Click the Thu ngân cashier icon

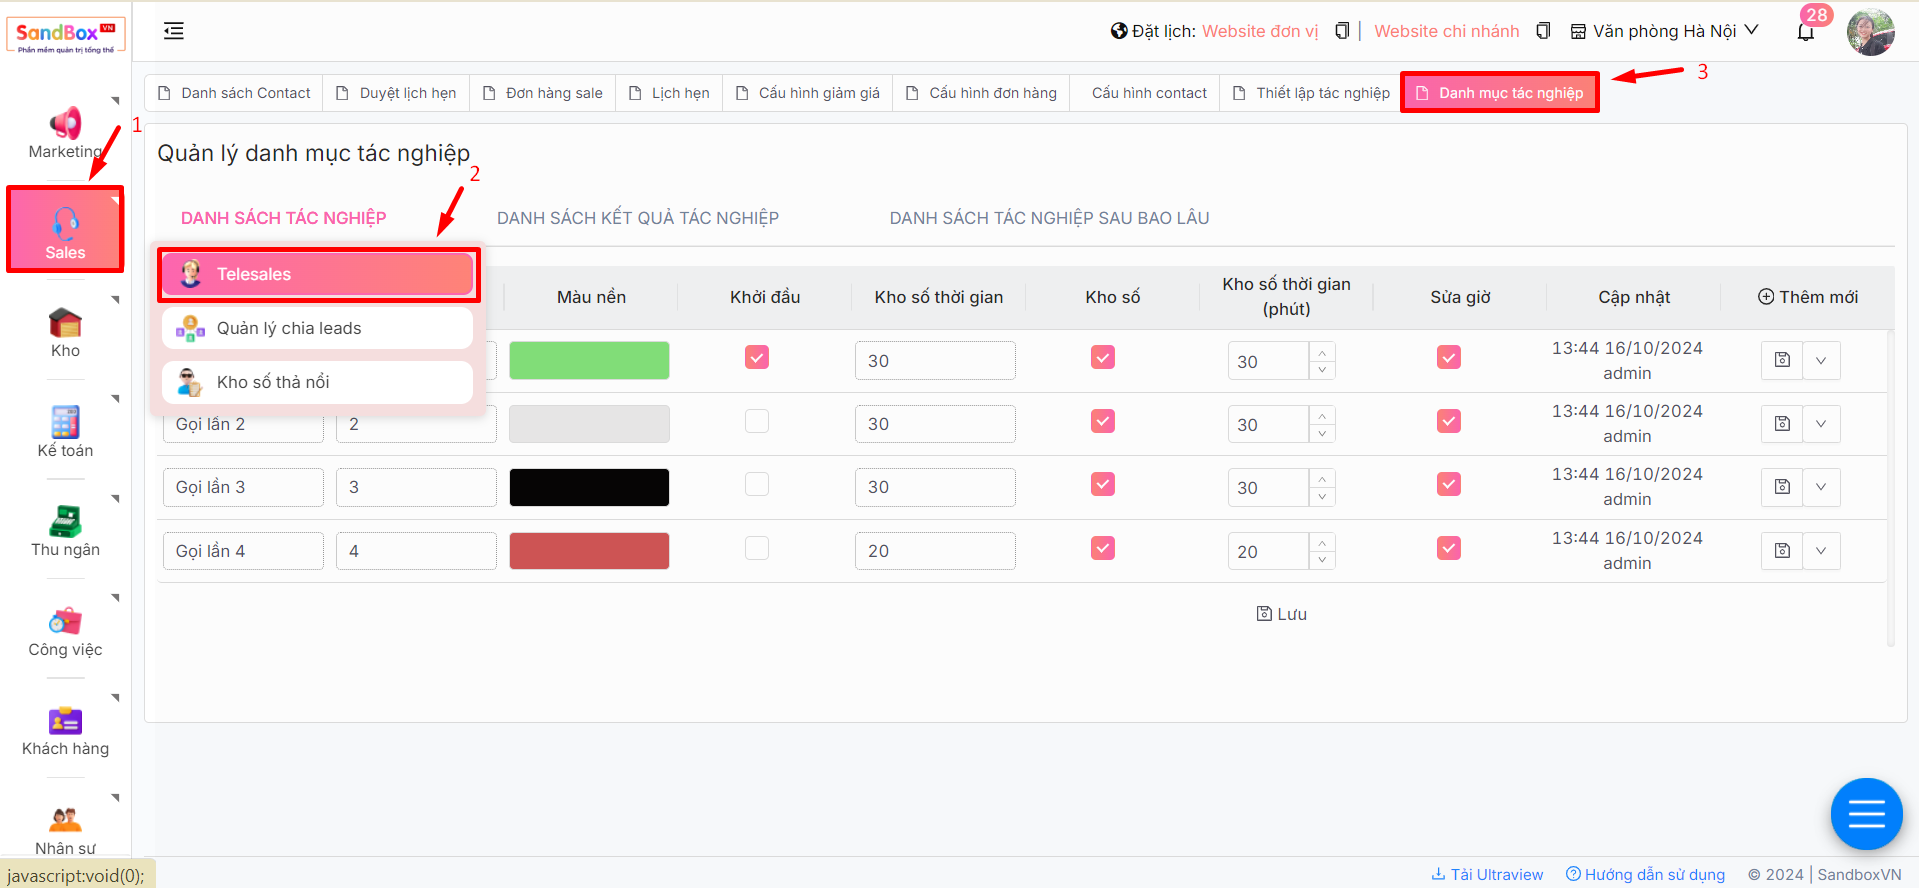point(65,522)
